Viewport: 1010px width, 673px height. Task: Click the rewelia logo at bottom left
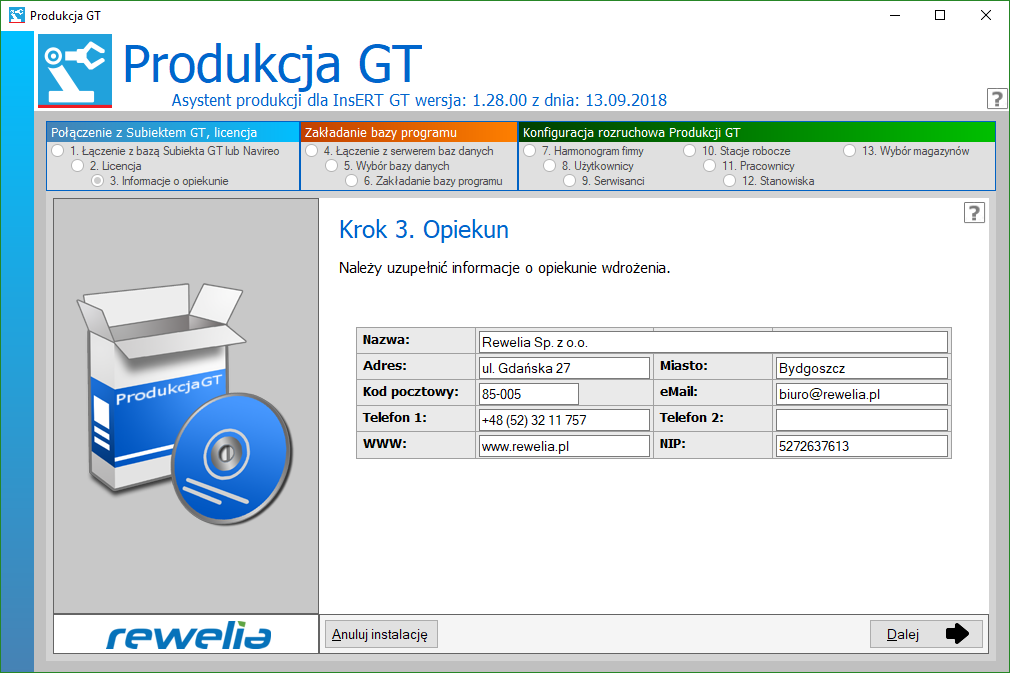click(x=188, y=634)
